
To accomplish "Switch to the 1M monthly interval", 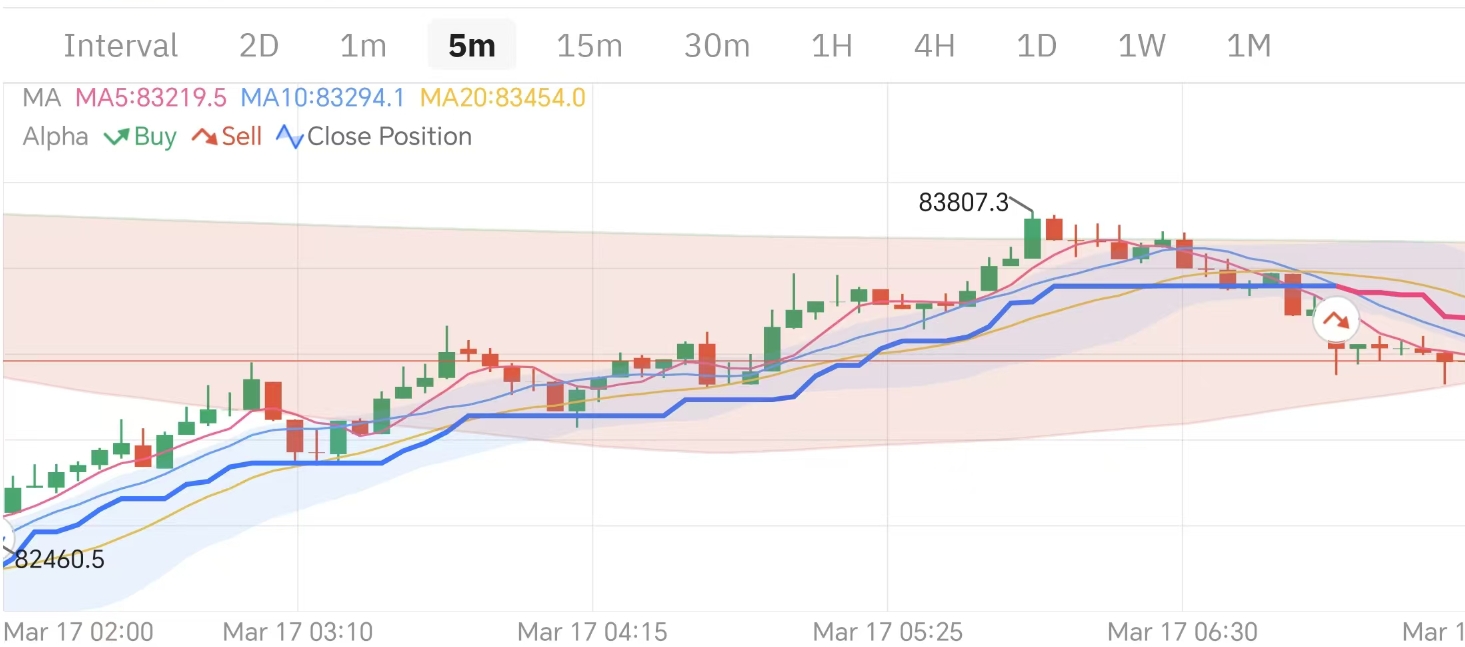I will (1248, 46).
